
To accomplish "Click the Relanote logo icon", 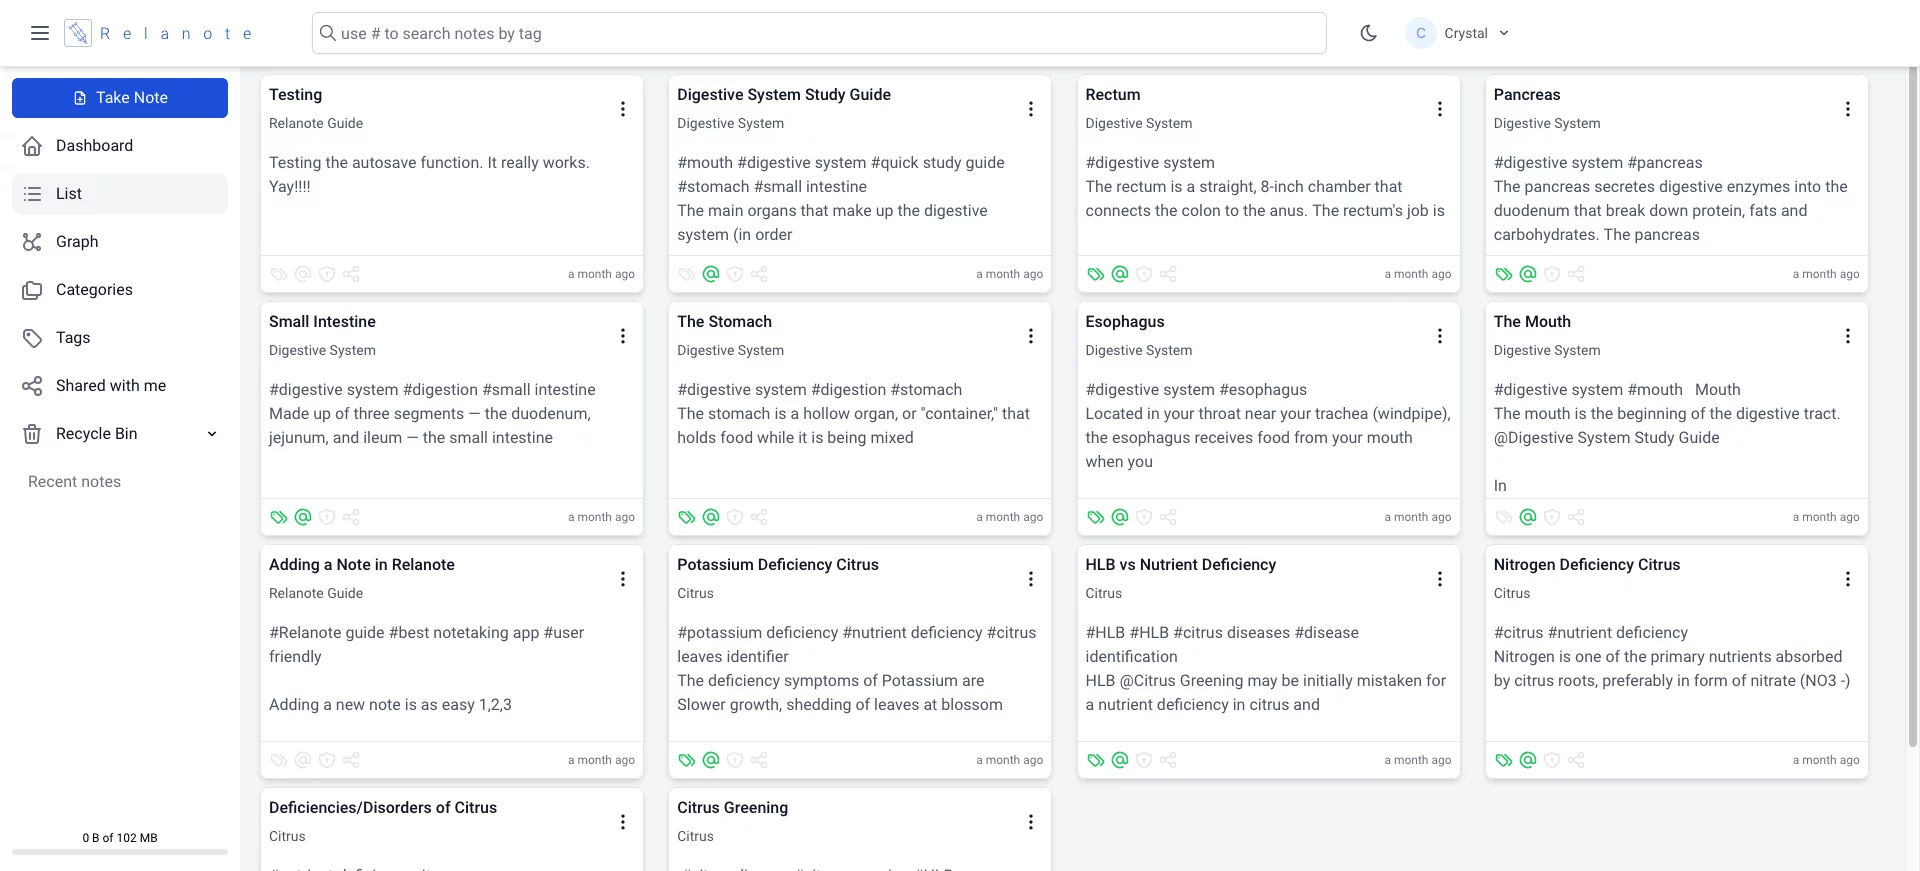I will (78, 33).
